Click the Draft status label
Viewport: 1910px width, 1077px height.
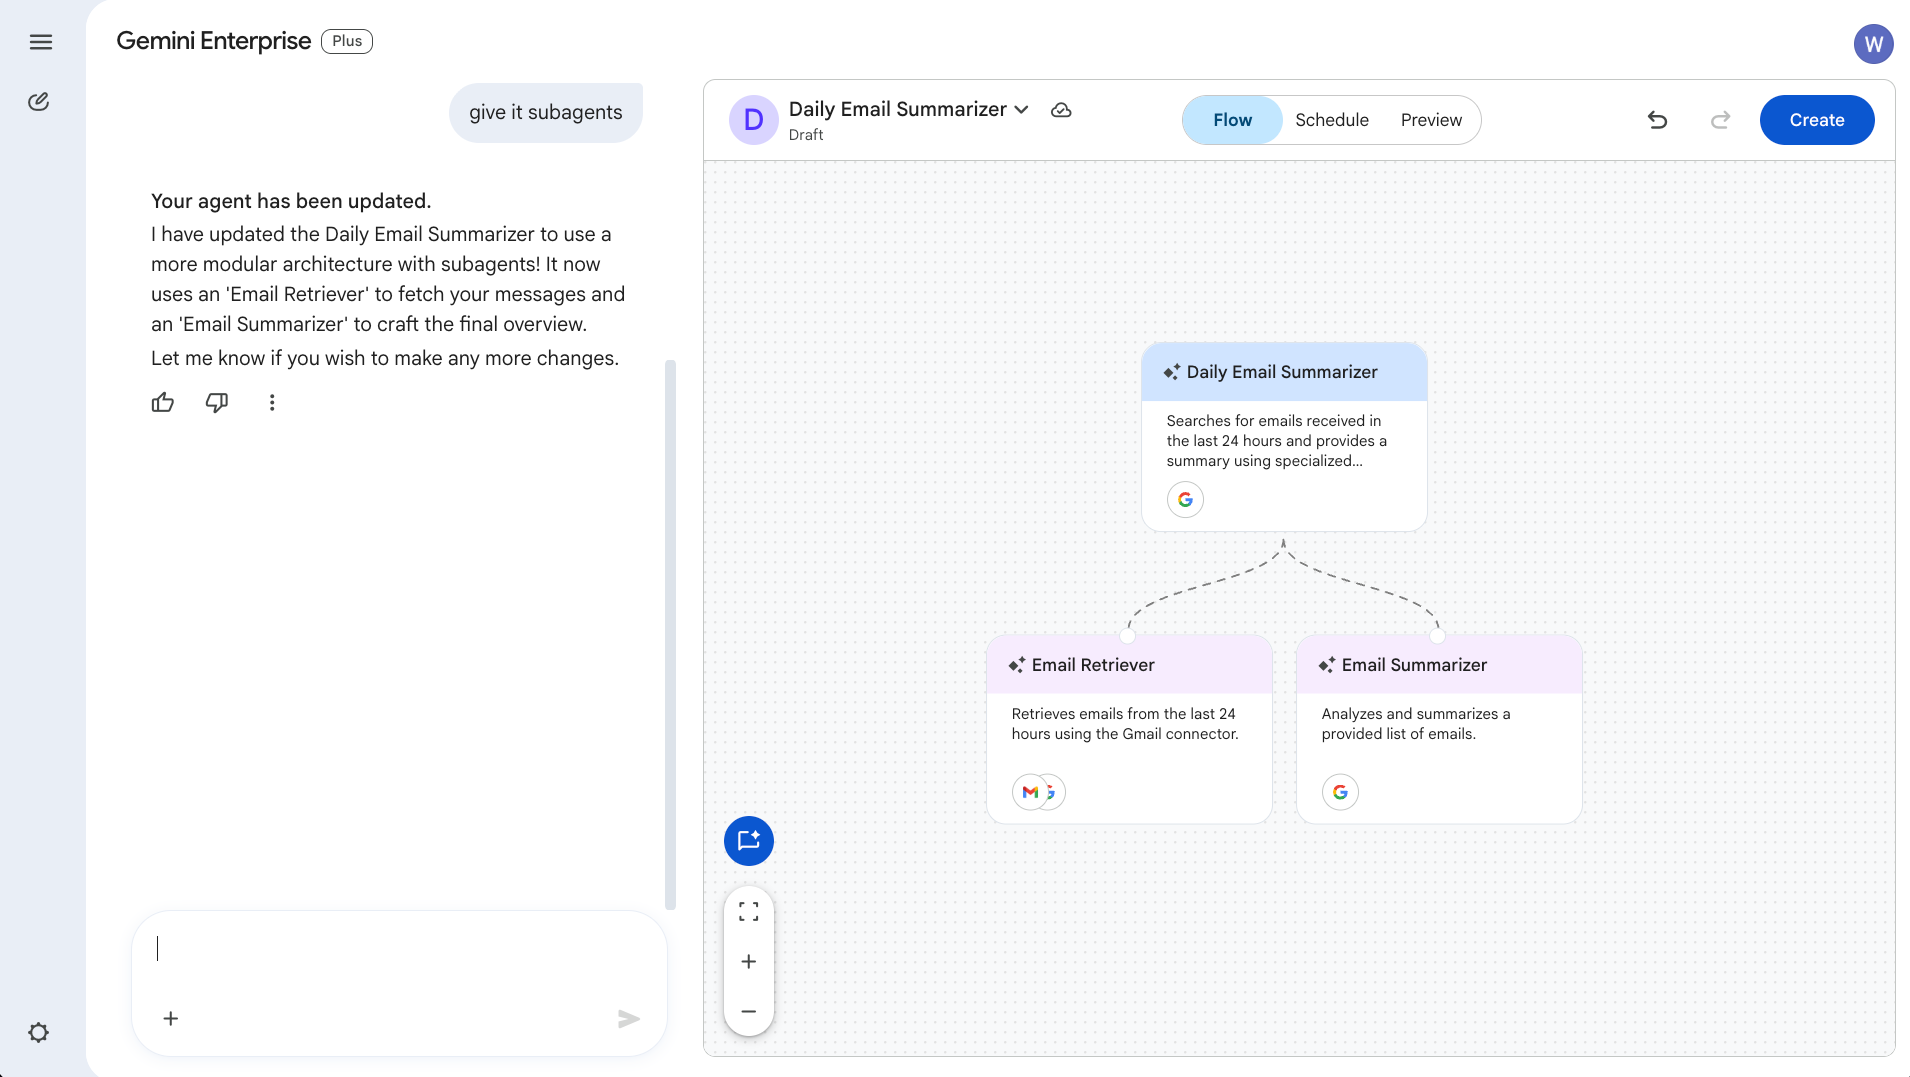click(806, 135)
